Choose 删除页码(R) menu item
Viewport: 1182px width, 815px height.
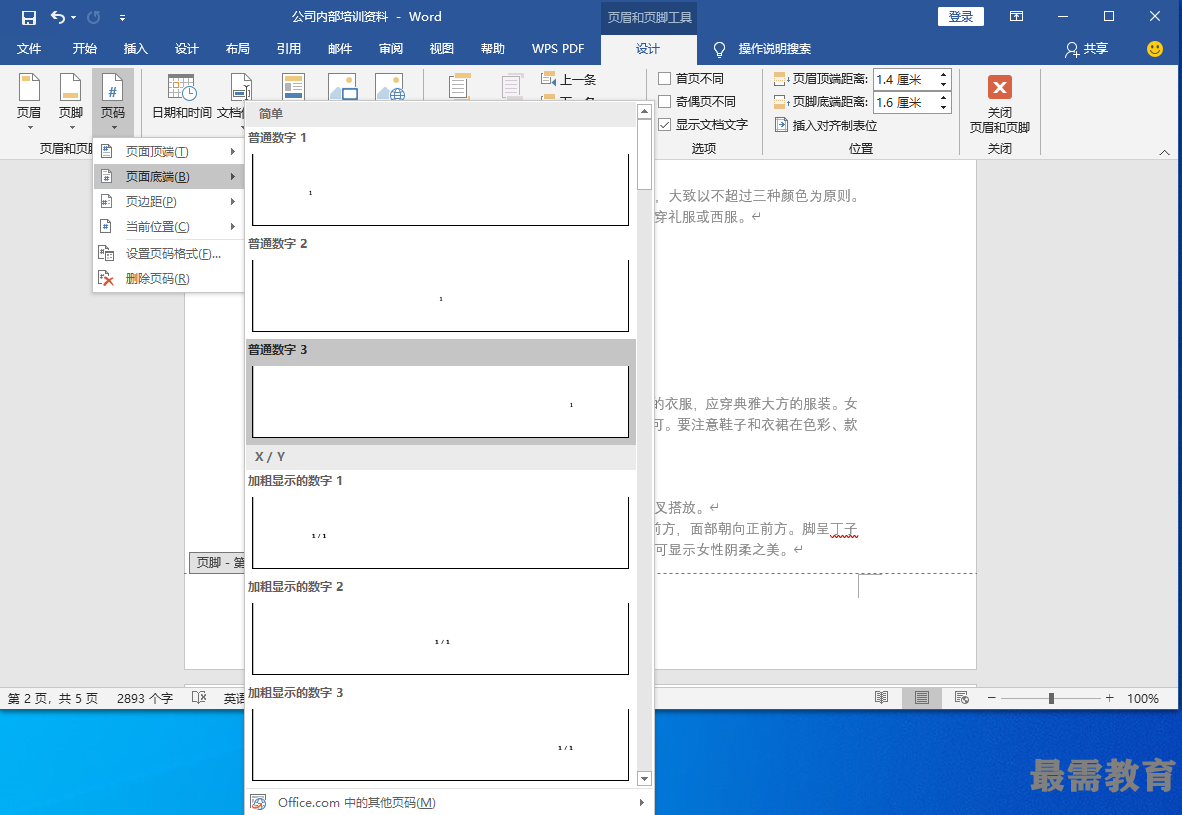click(168, 278)
